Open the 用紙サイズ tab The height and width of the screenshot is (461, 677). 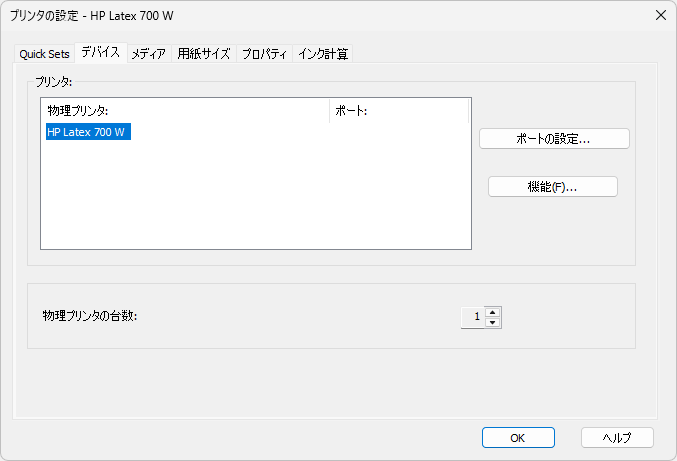204,54
